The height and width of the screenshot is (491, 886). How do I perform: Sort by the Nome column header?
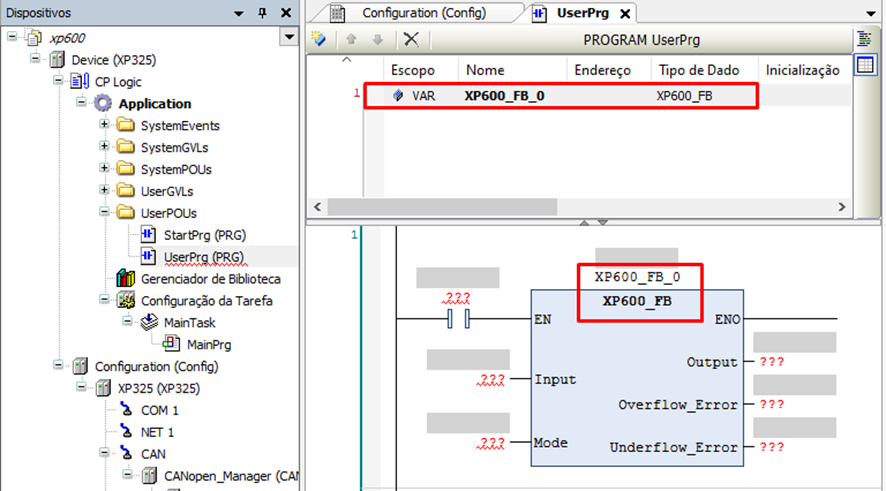485,70
